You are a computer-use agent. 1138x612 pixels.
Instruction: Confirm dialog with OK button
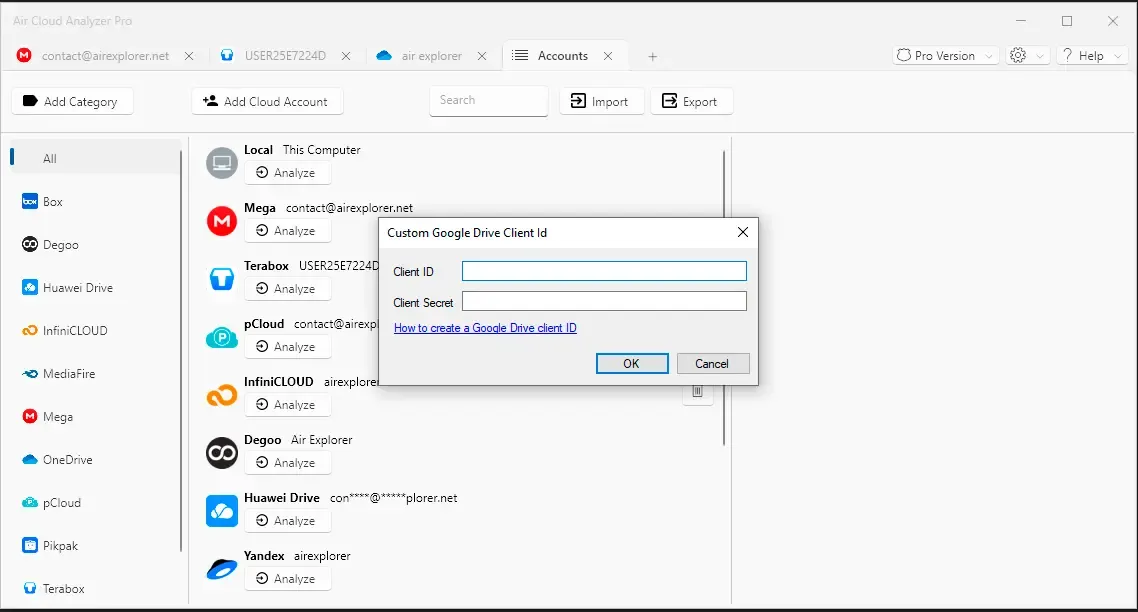coord(632,364)
